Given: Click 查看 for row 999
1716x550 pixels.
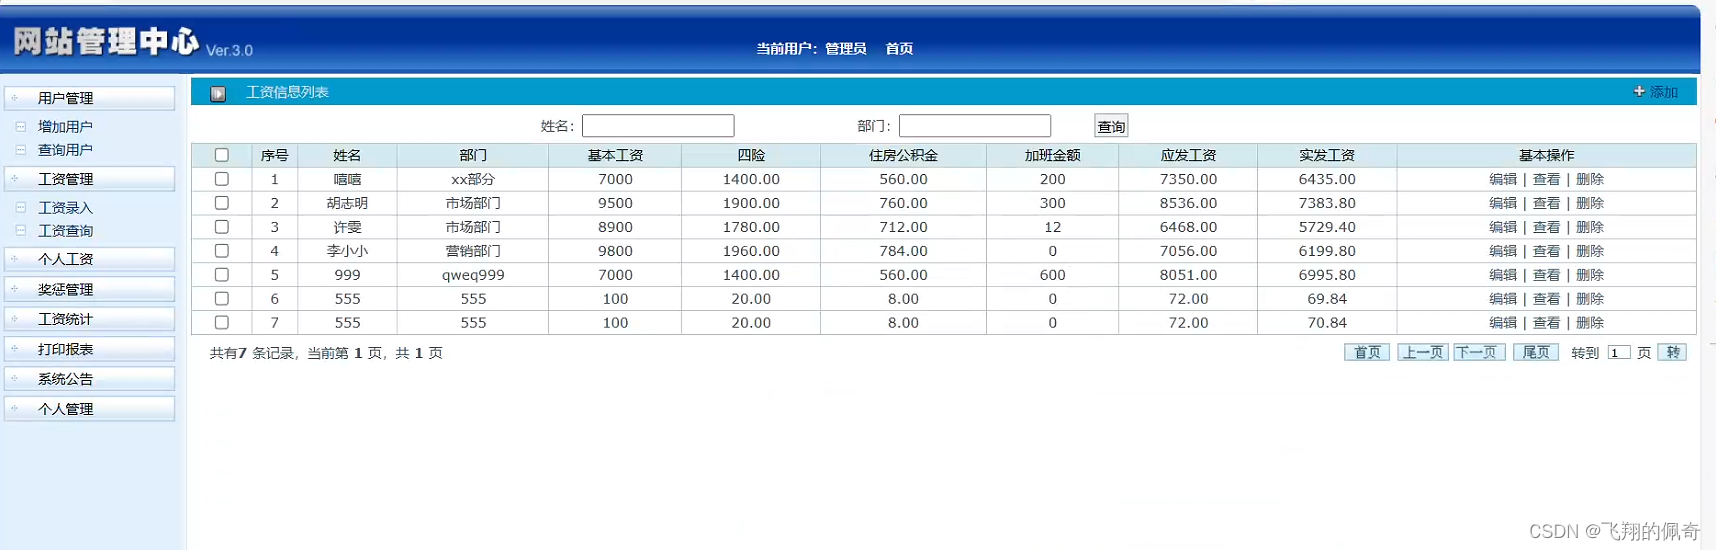Looking at the screenshot, I should (1546, 275).
